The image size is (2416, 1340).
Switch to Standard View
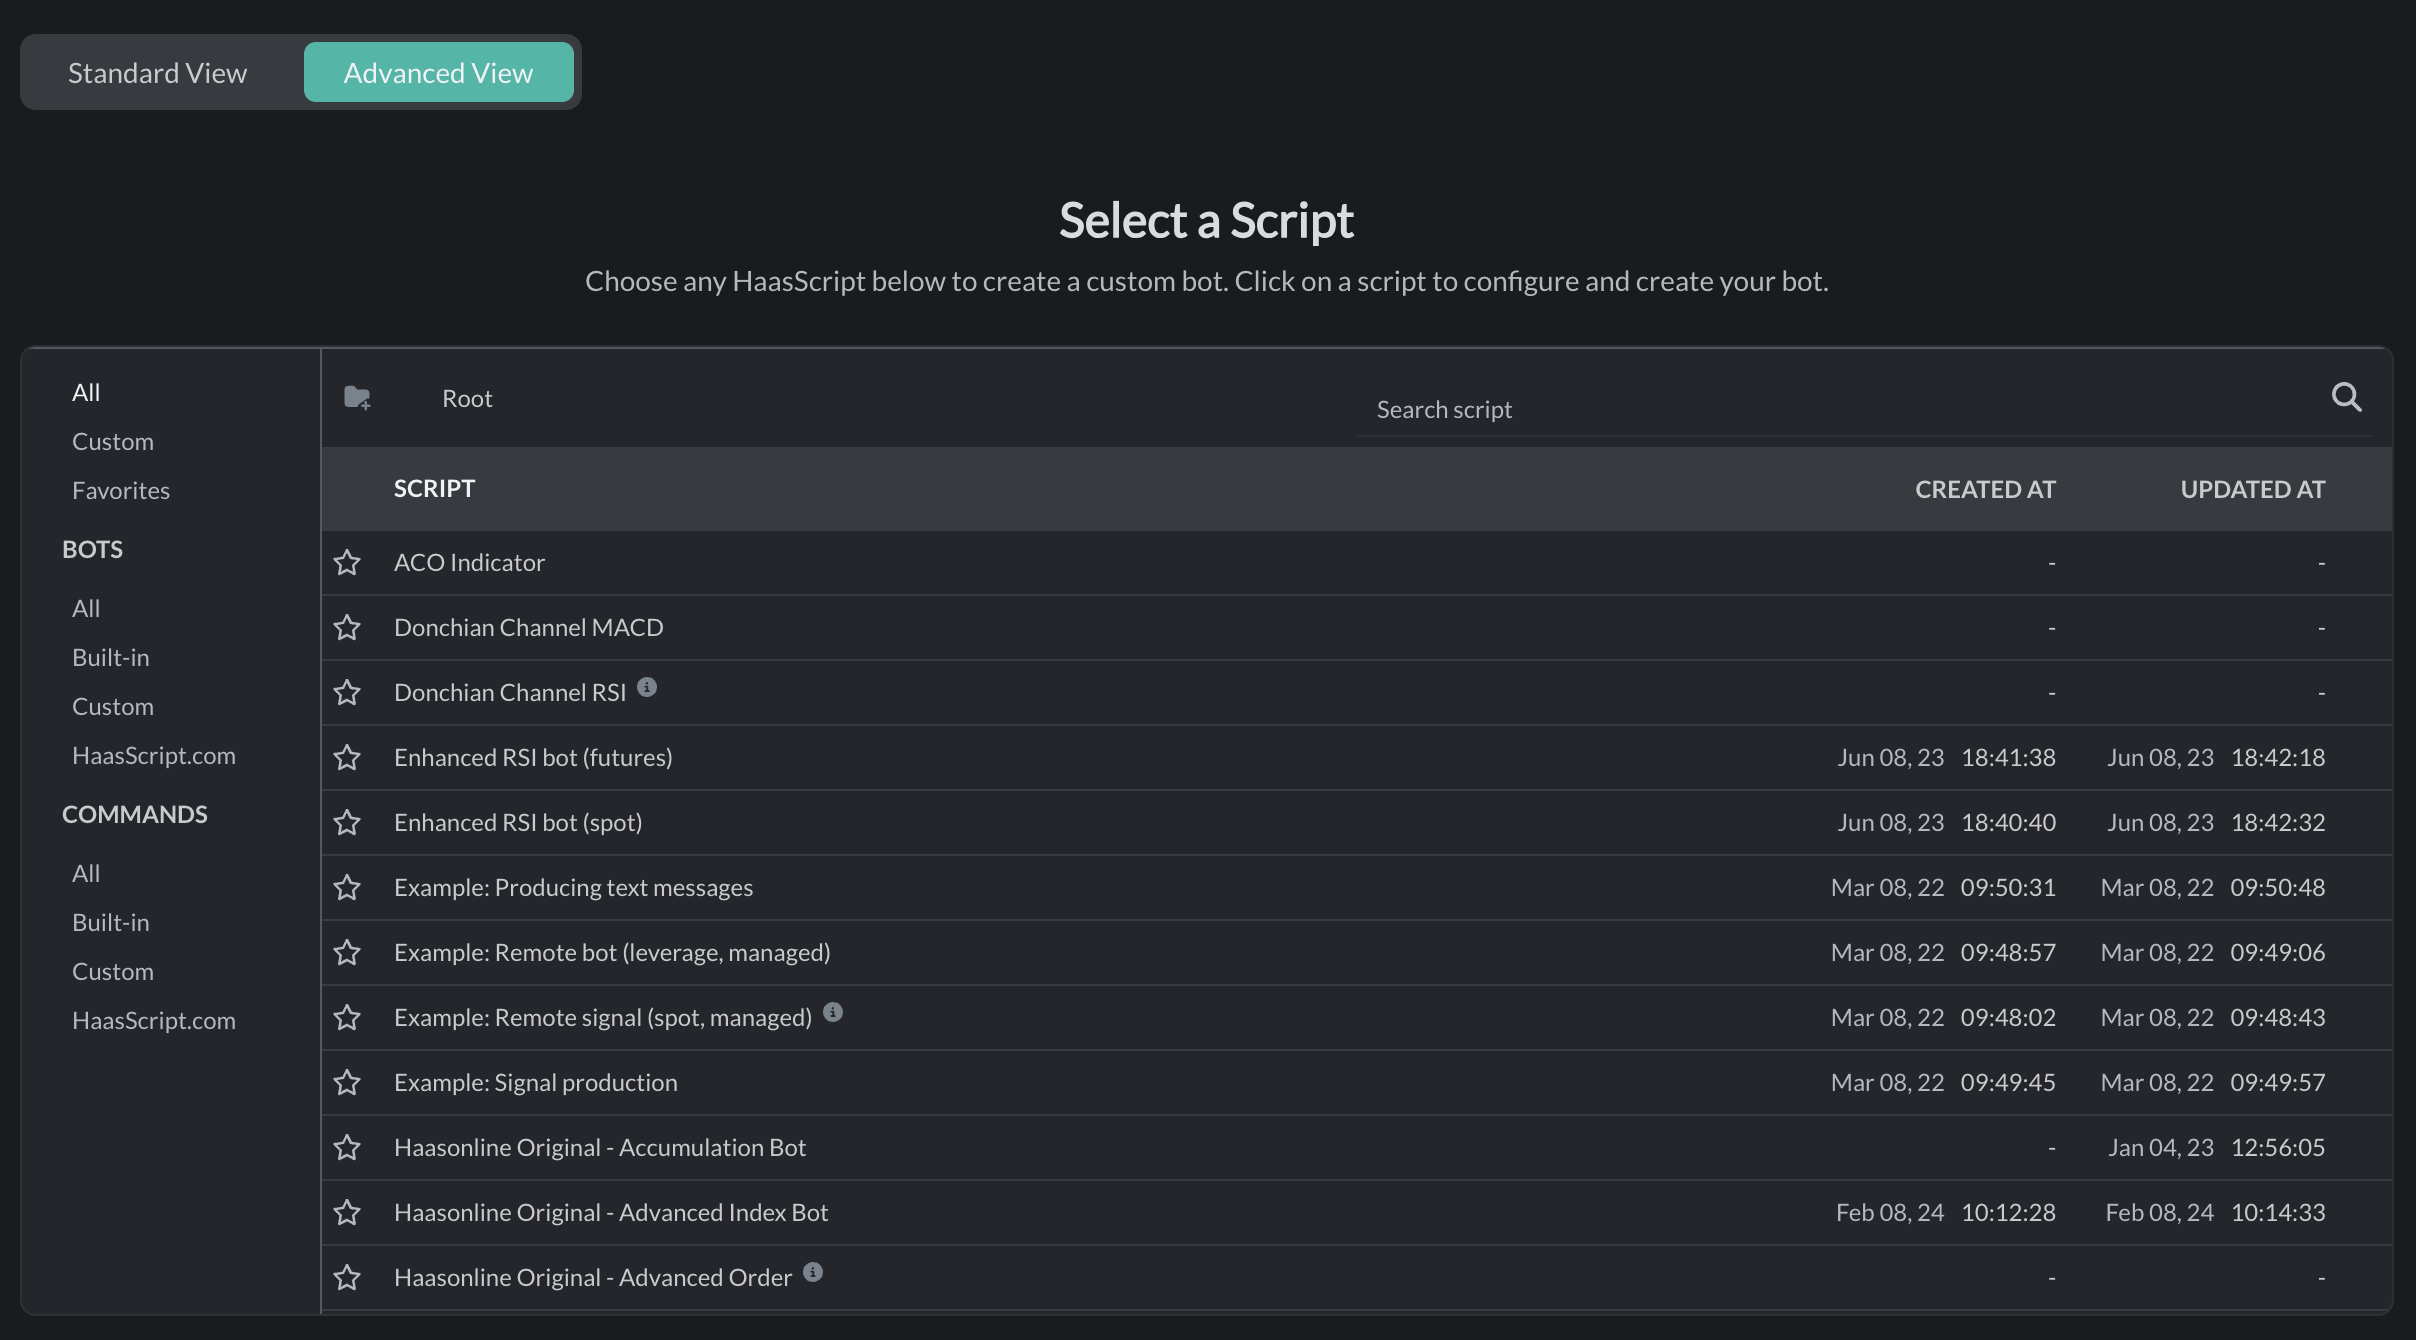tap(157, 71)
